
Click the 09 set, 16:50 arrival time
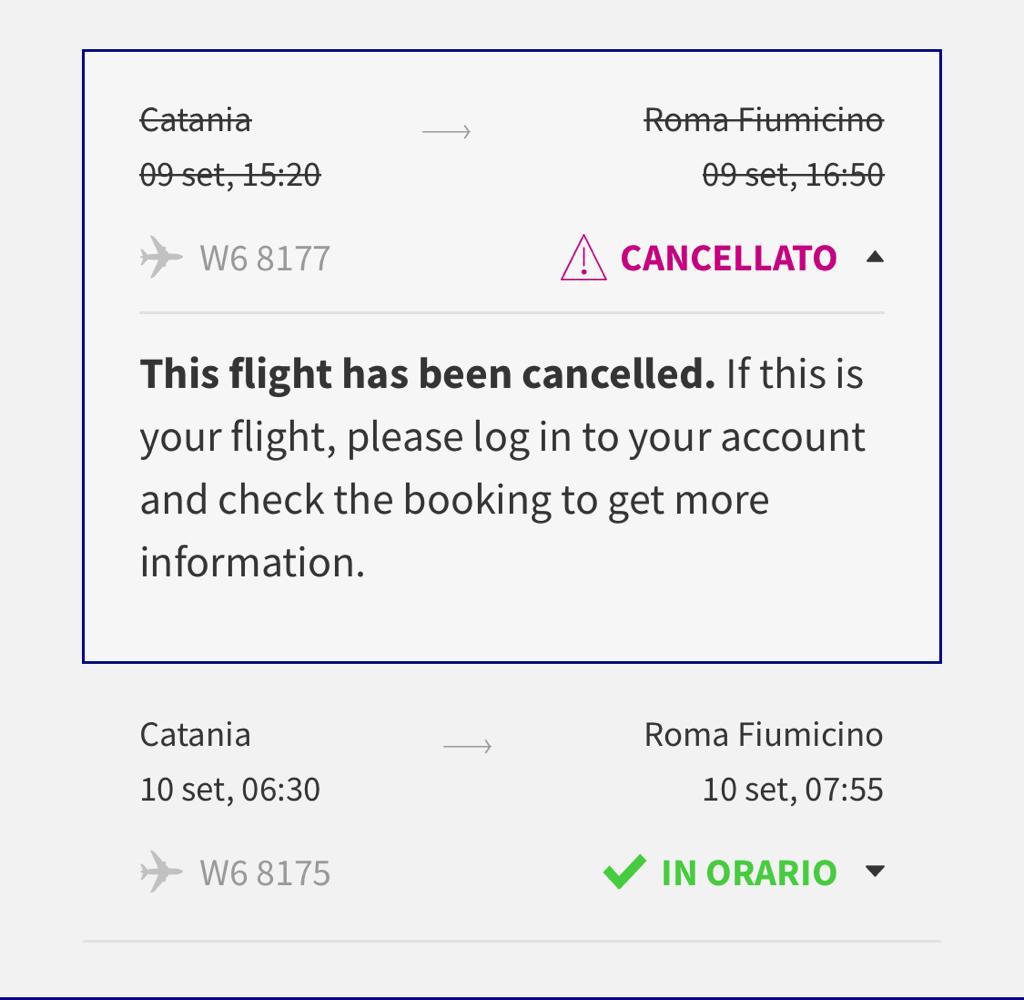click(x=792, y=175)
